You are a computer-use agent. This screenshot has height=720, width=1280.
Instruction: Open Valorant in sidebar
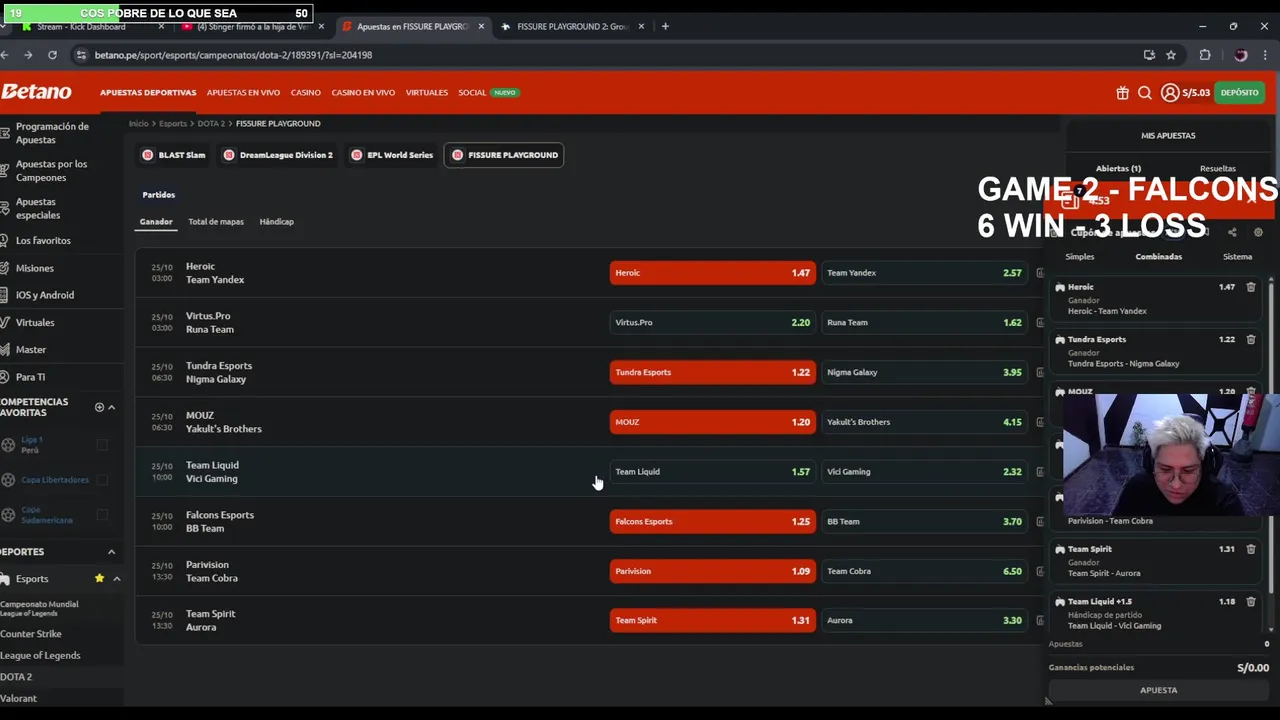tap(18, 698)
